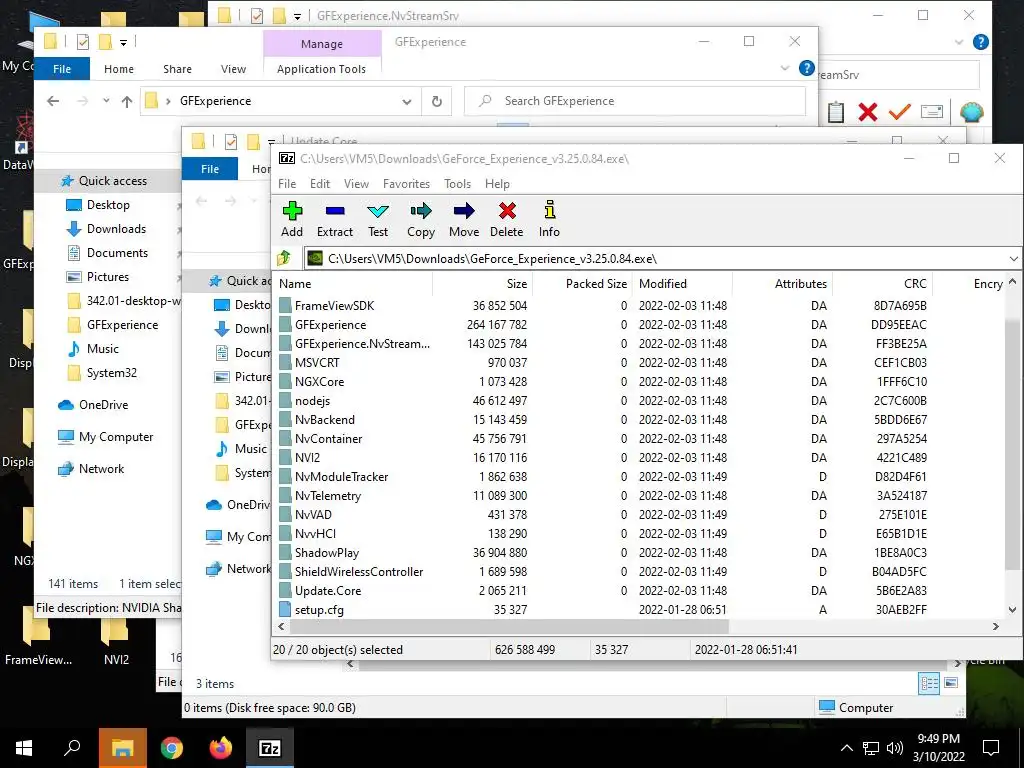Open File Explorer from the taskbar
This screenshot has width=1024, height=768.
click(123, 748)
